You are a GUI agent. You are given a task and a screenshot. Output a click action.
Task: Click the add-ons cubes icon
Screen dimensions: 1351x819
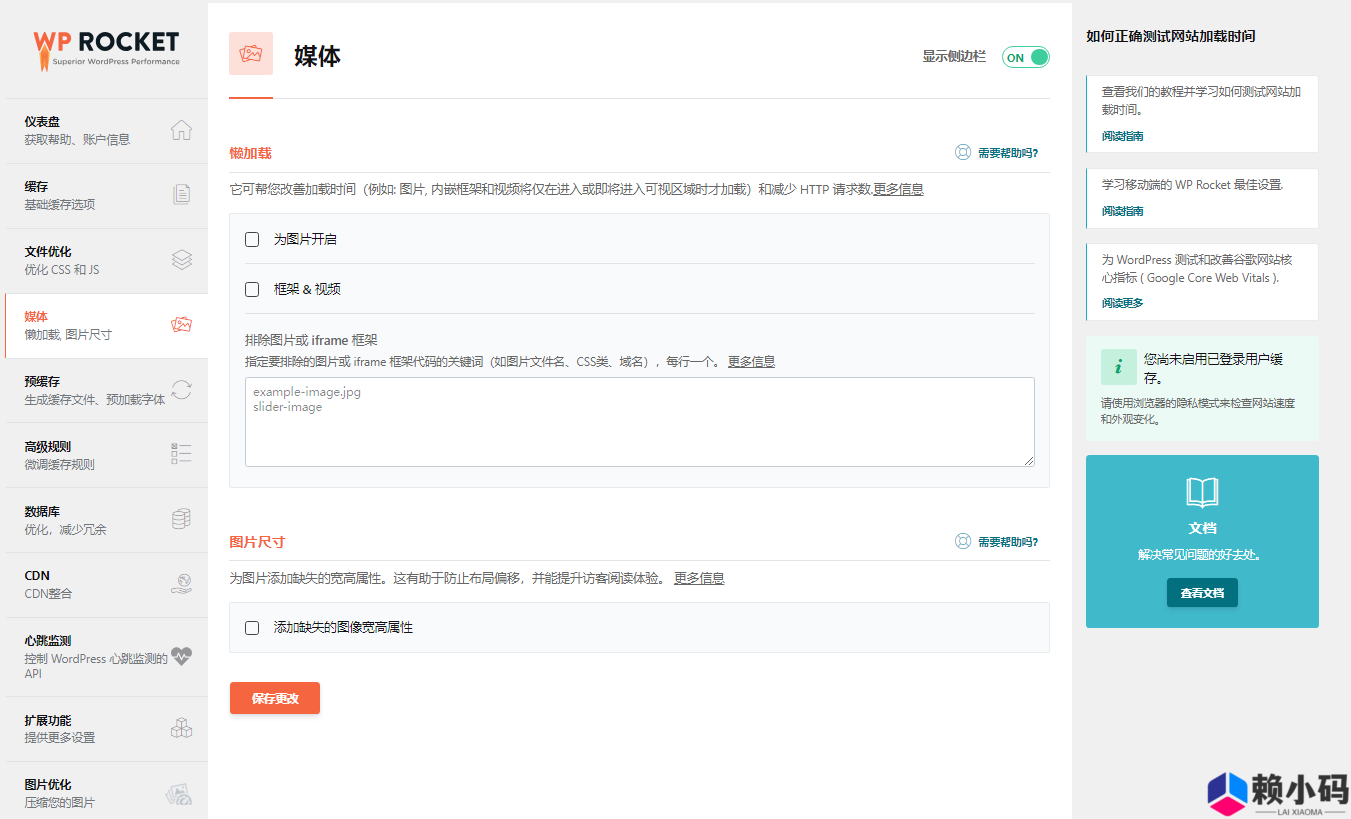181,728
